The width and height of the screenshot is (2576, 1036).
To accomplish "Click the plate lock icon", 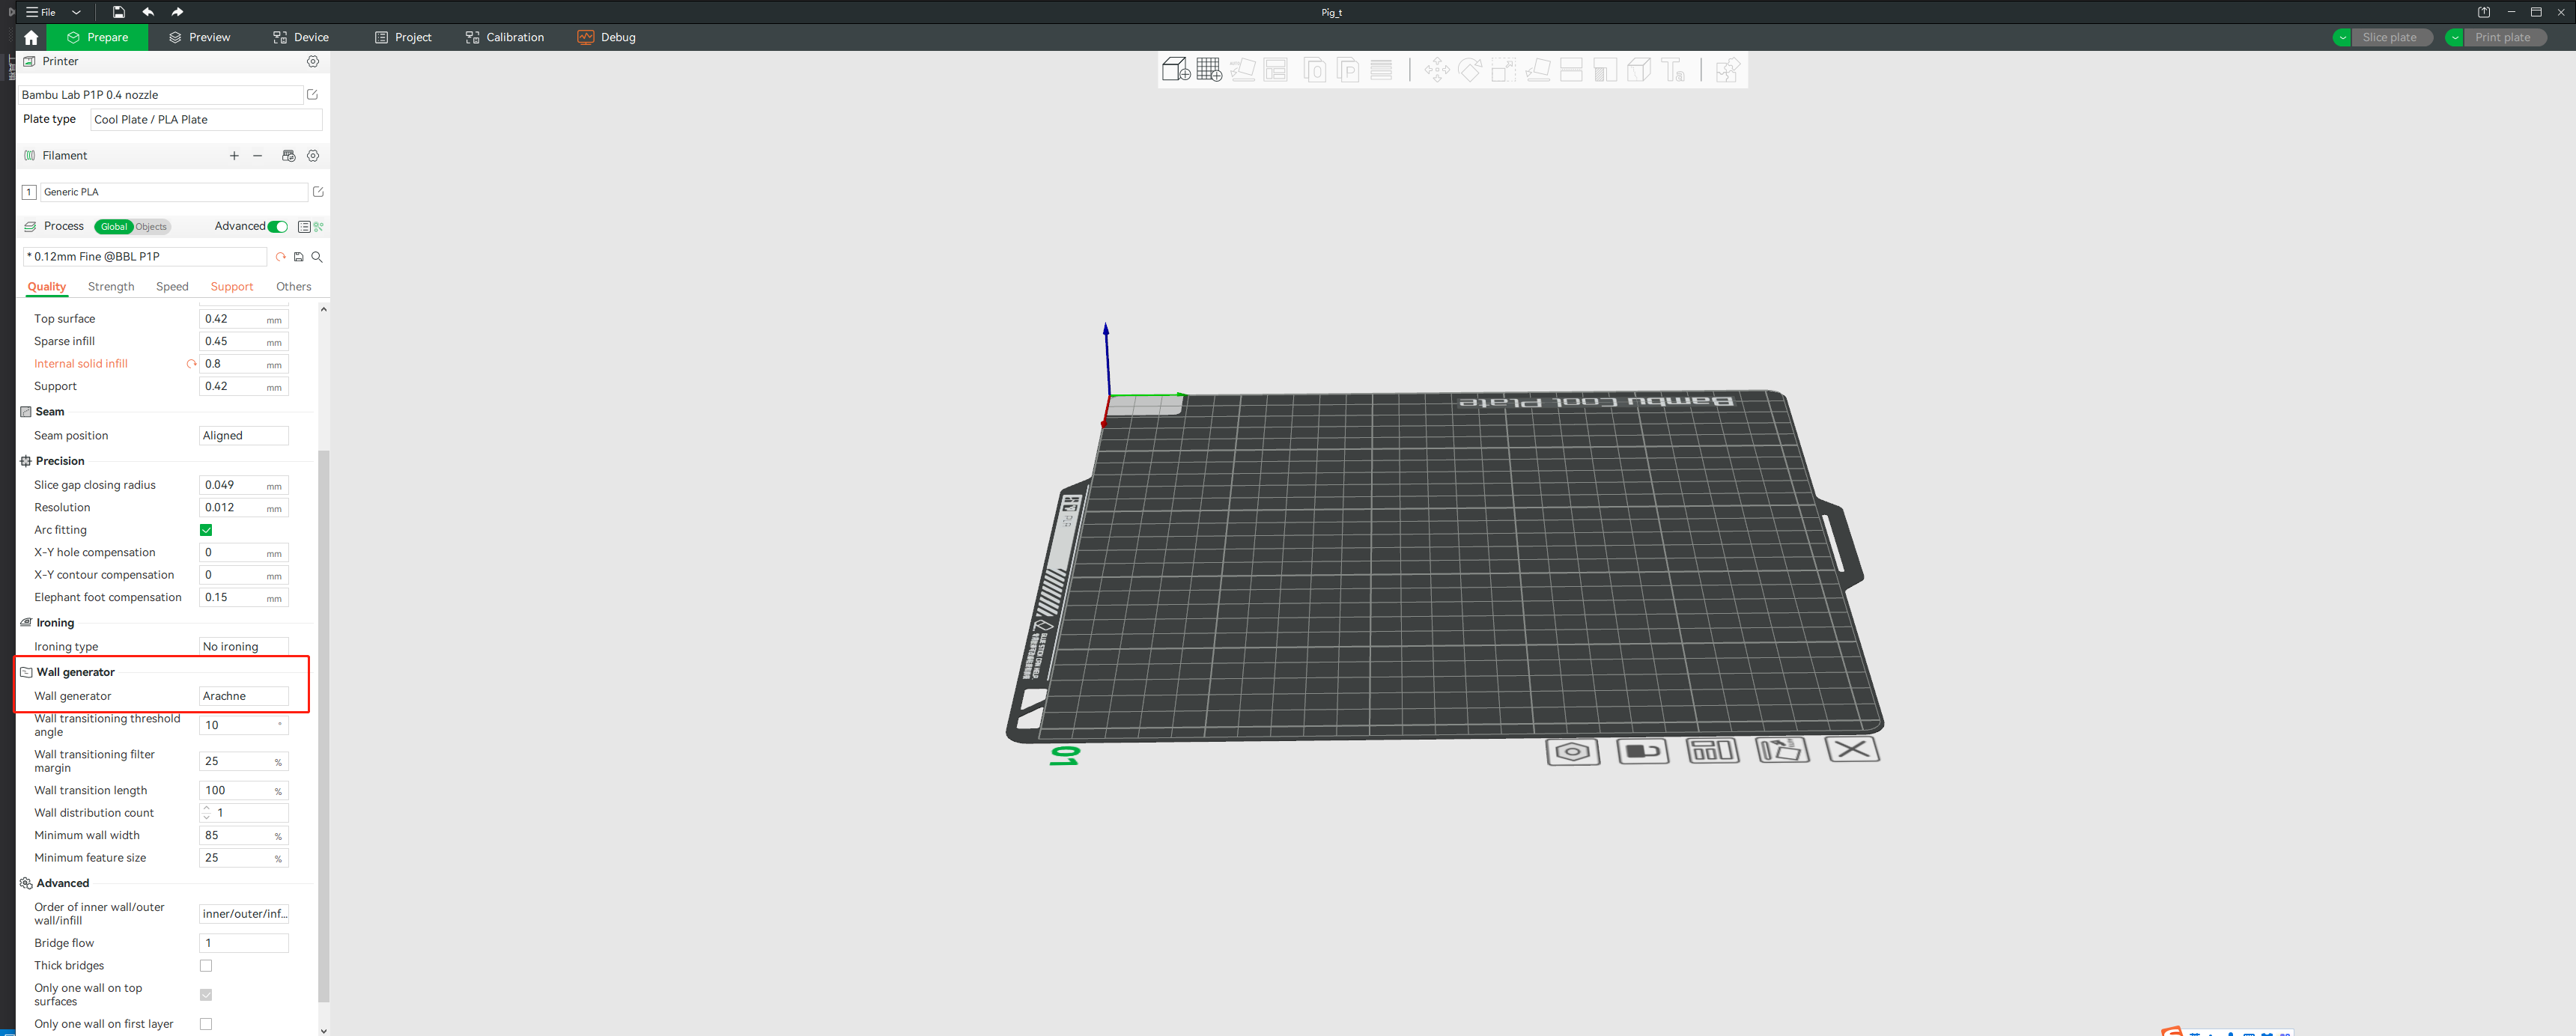I will click(1642, 751).
